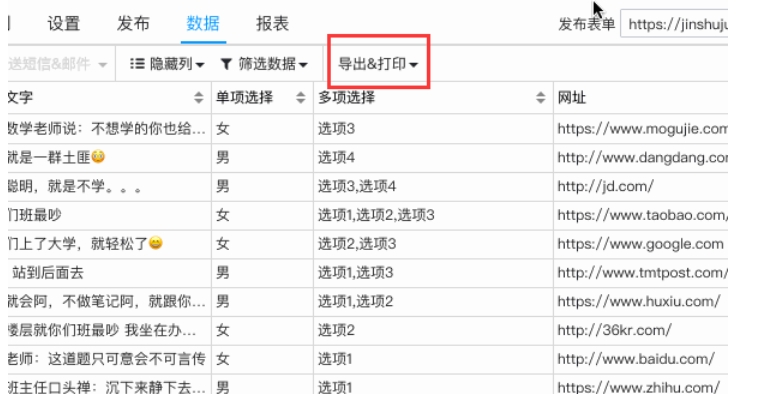Click the 发布表单 URL input field
This screenshot has width=768, height=394.
(x=674, y=24)
